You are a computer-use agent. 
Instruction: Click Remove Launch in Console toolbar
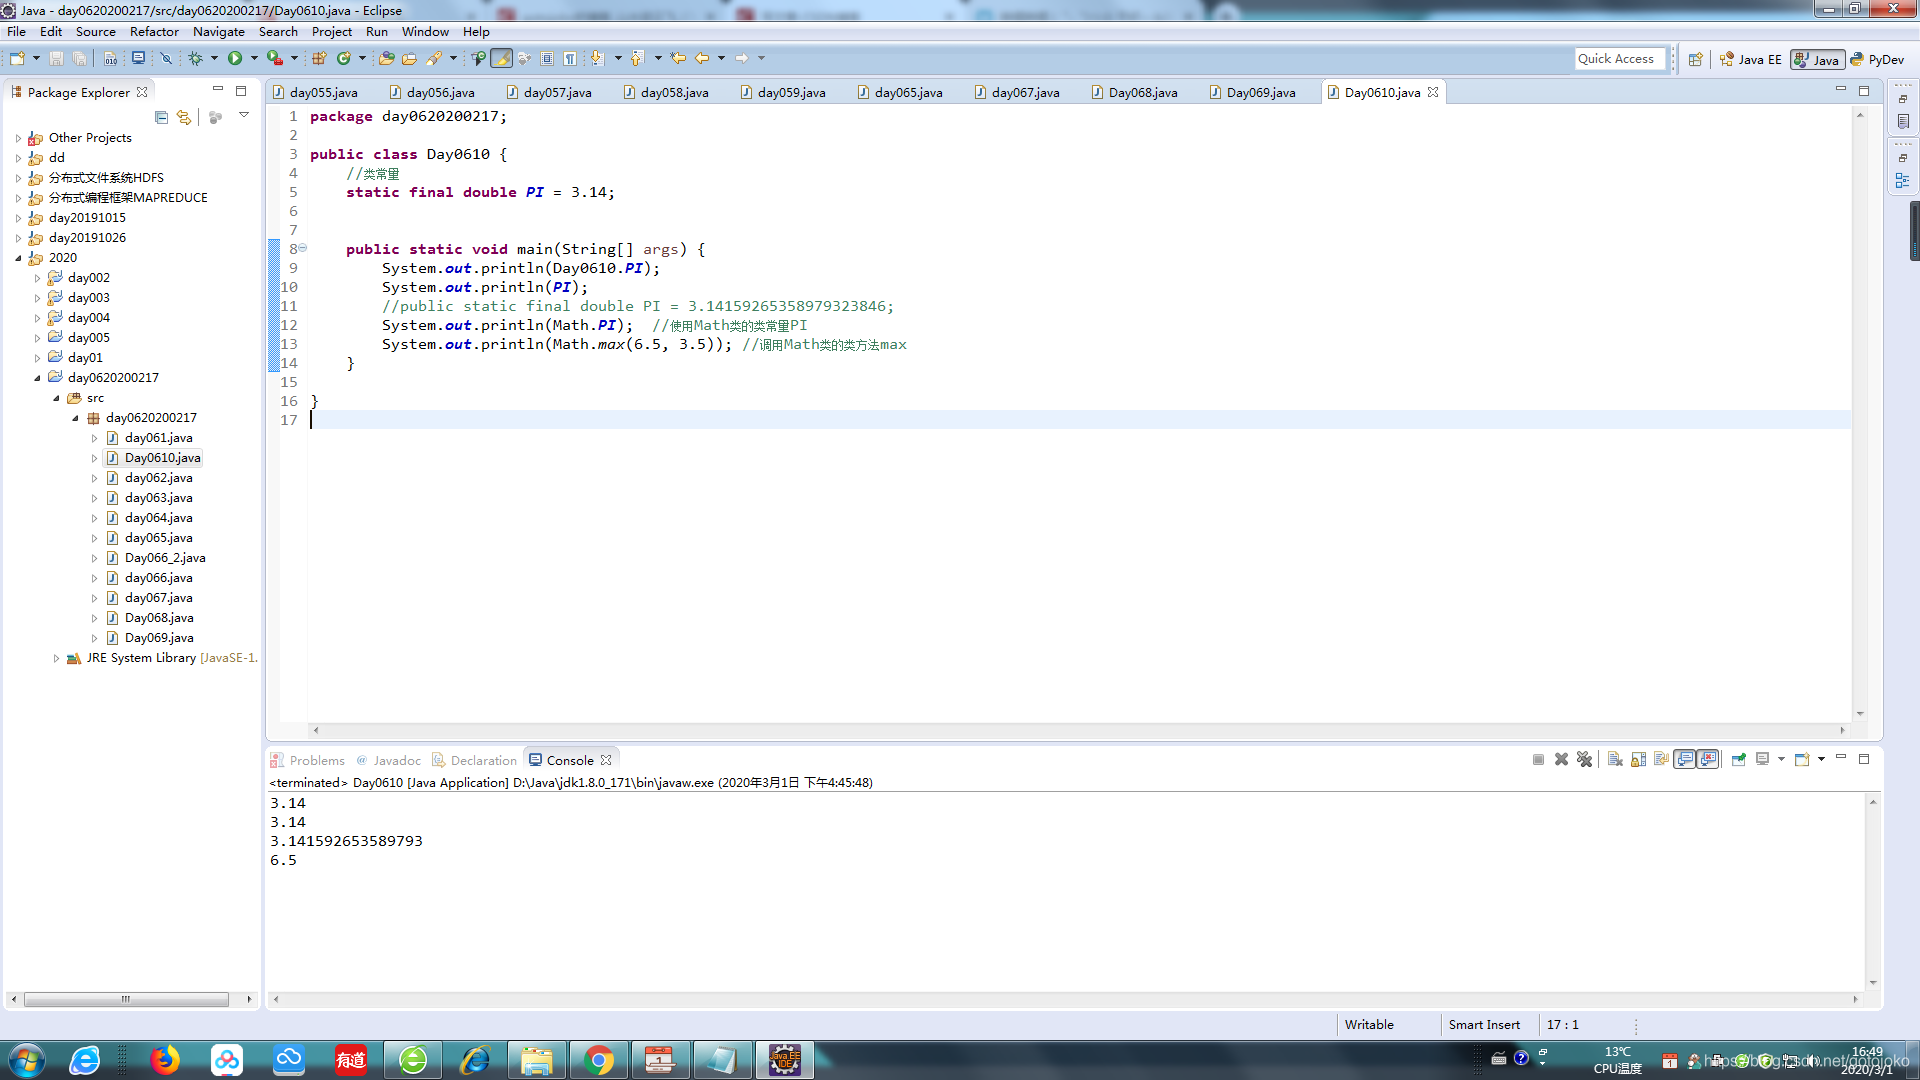point(1561,760)
